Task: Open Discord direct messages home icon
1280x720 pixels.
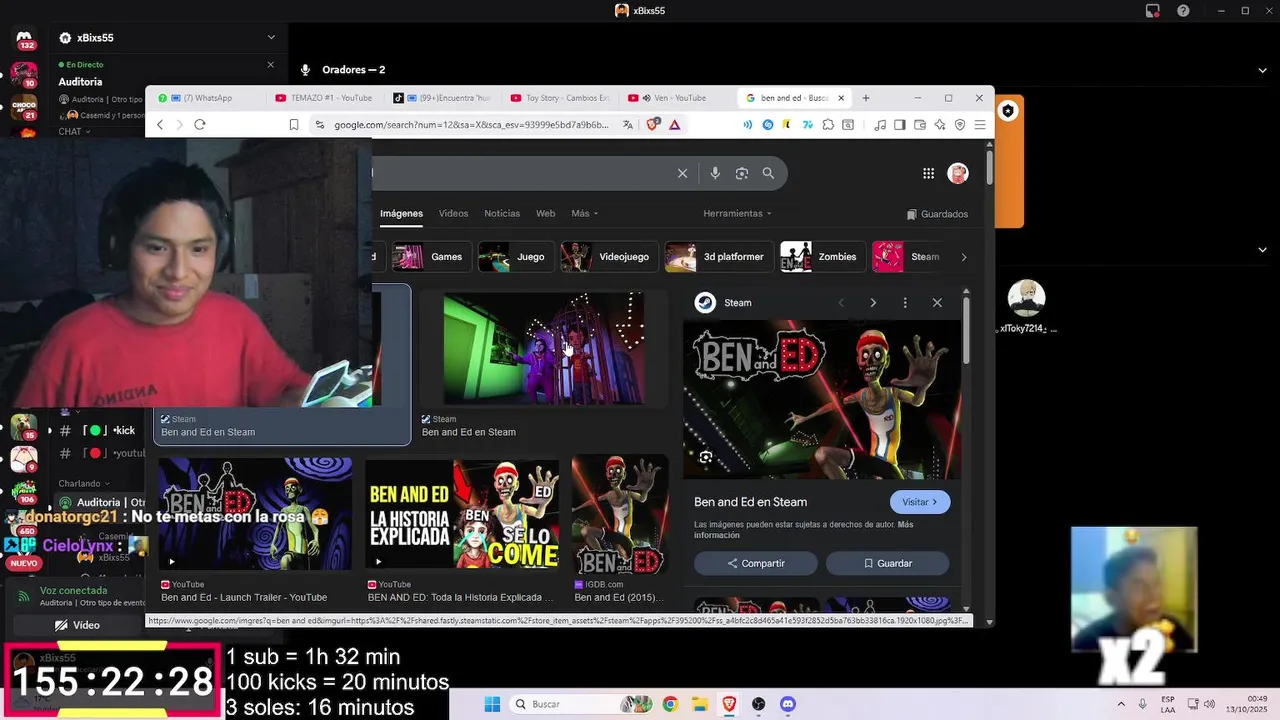Action: tap(24, 40)
